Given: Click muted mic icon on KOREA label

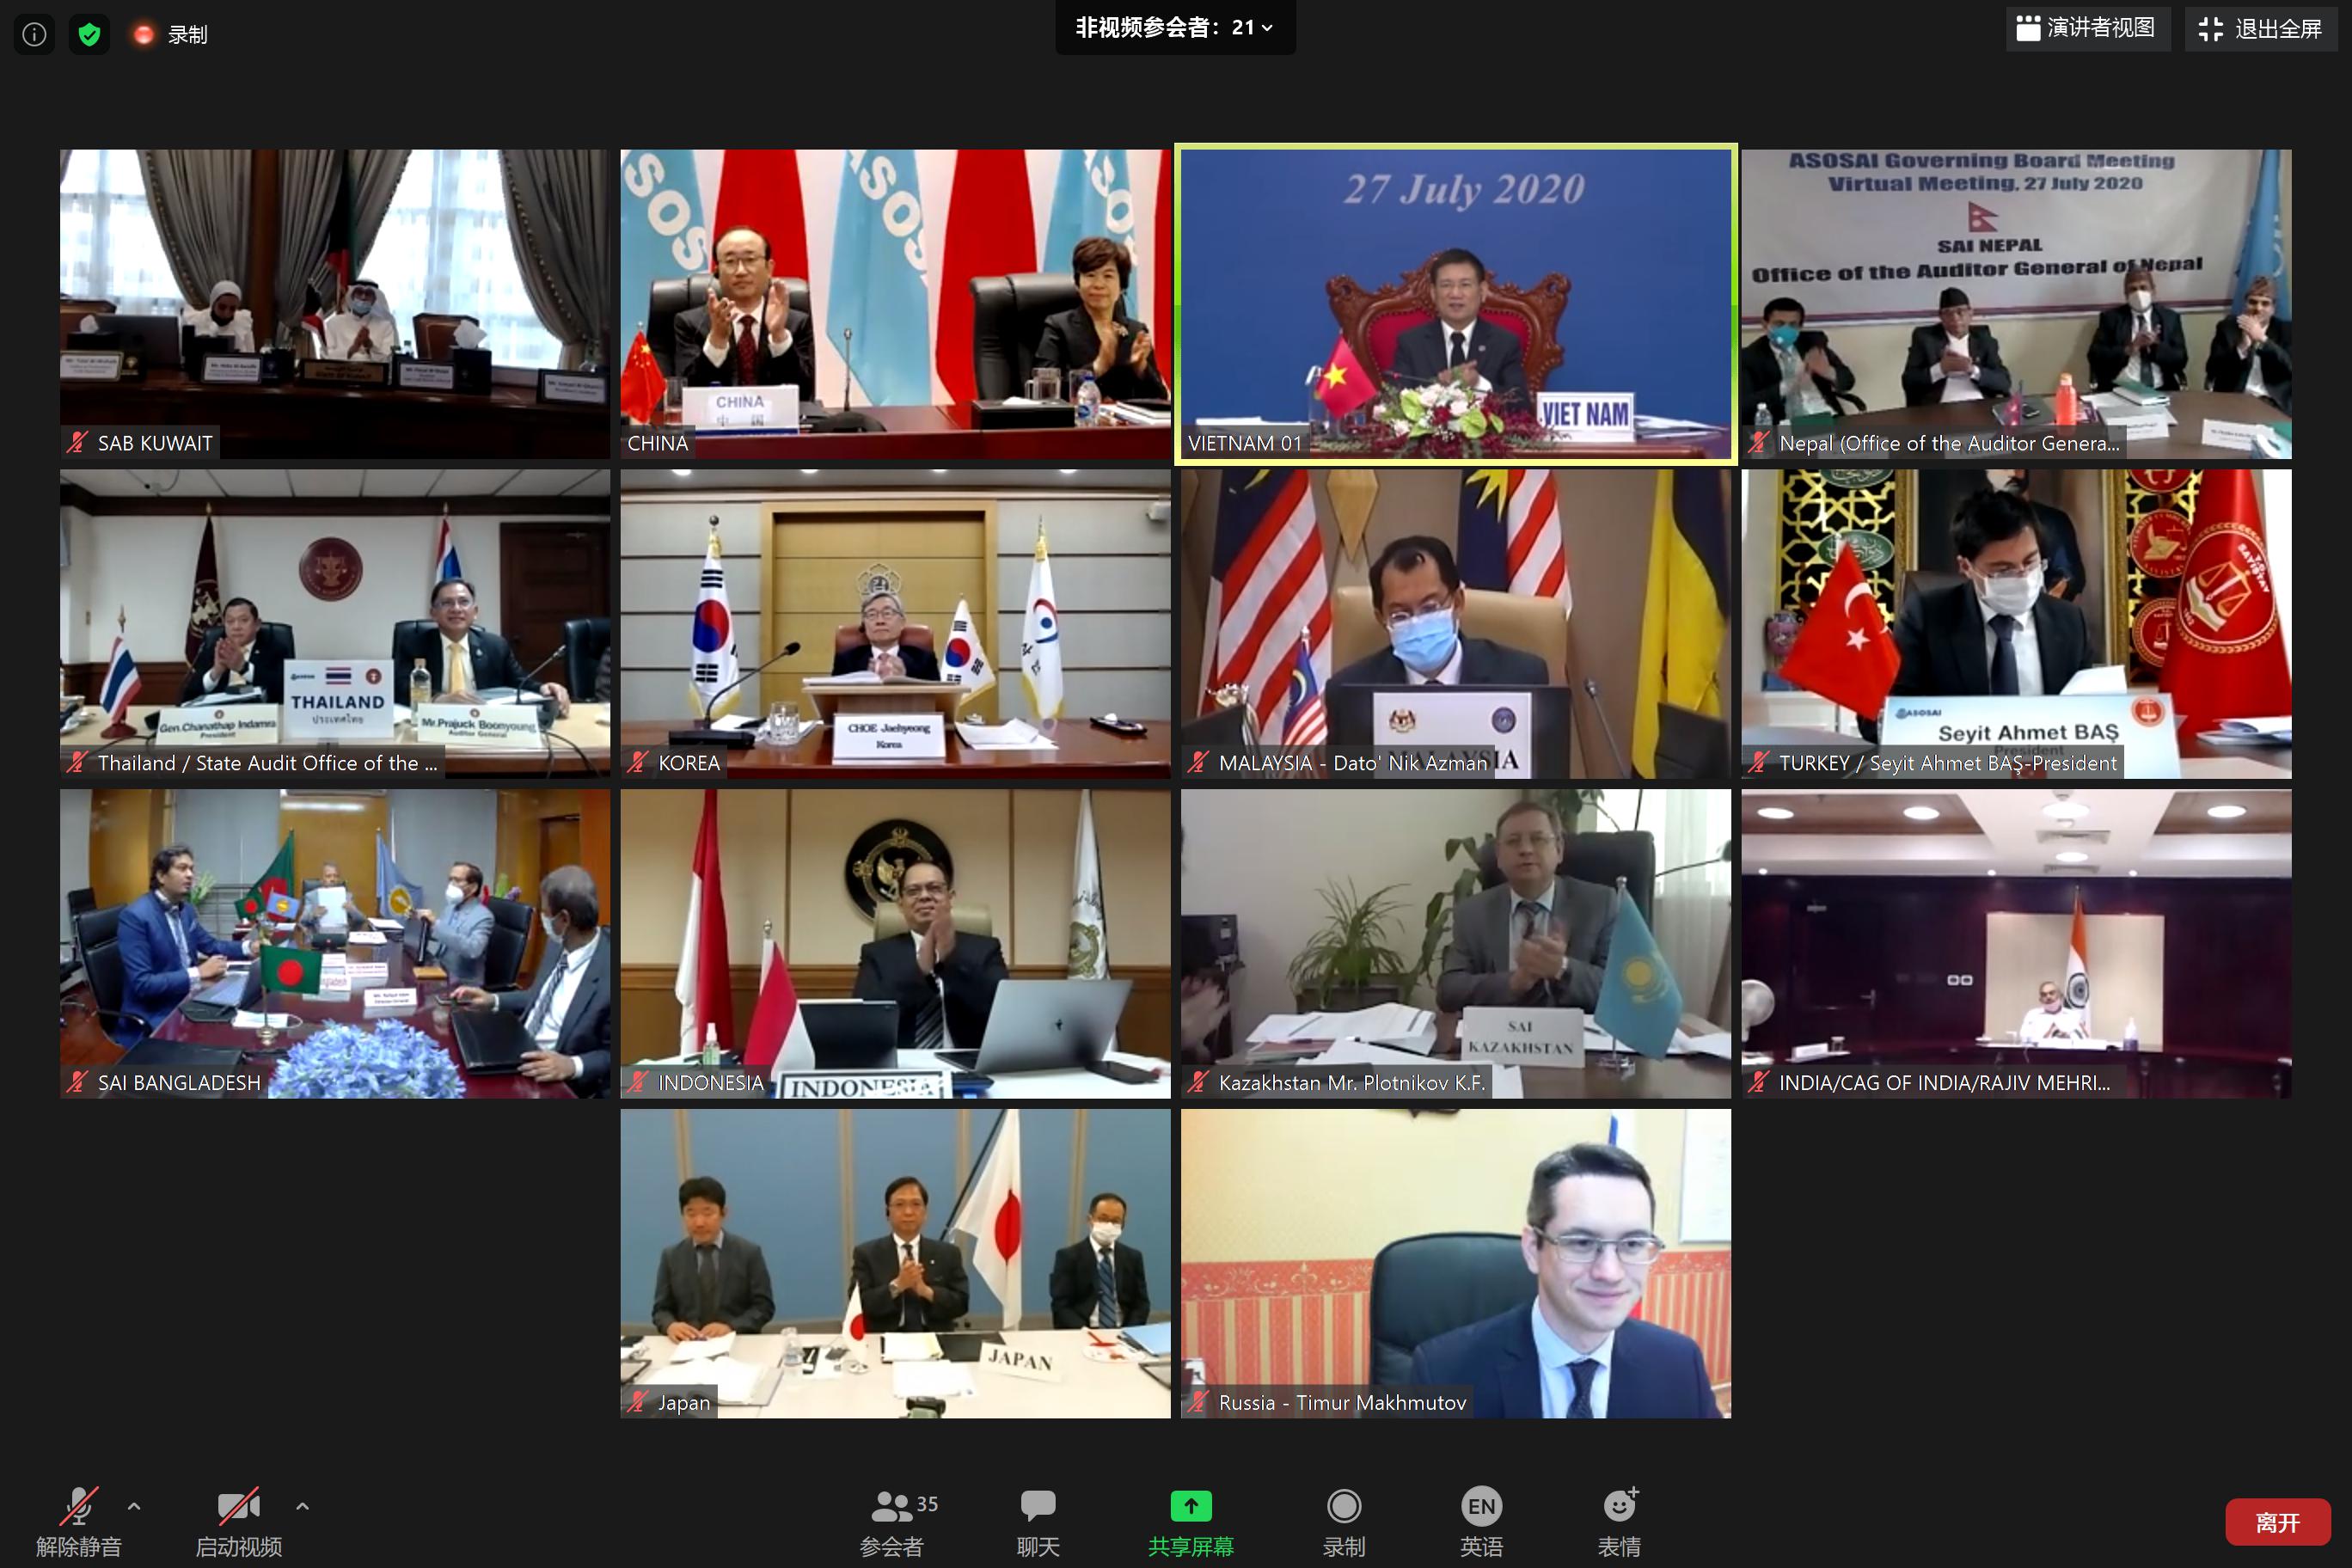Looking at the screenshot, I should pyautogui.click(x=638, y=762).
